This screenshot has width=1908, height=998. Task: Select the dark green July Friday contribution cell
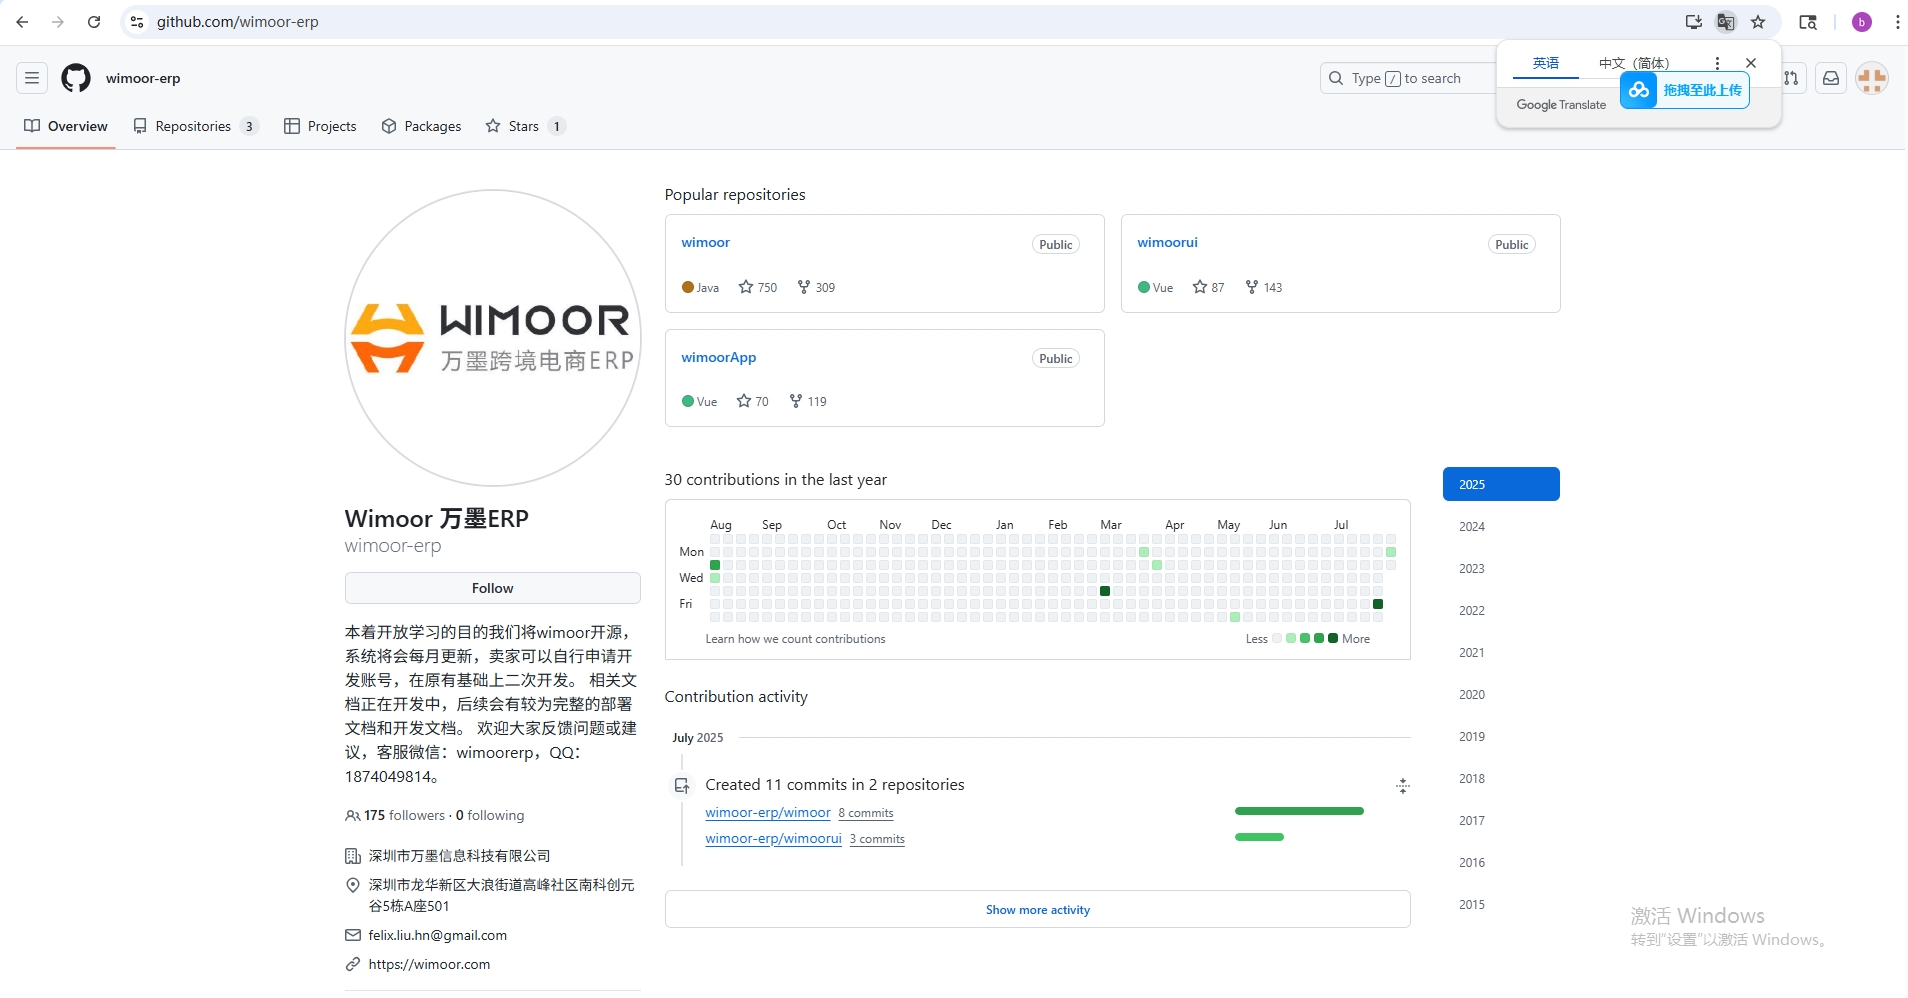coord(1378,604)
